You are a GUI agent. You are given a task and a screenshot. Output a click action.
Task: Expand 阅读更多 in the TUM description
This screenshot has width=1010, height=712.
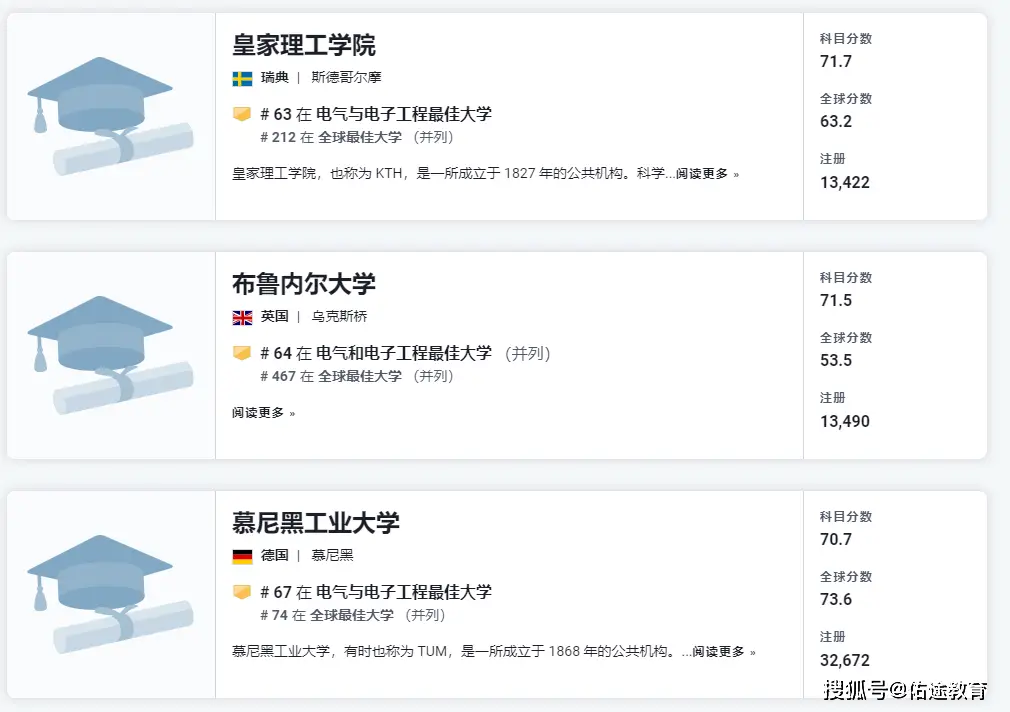(x=723, y=652)
